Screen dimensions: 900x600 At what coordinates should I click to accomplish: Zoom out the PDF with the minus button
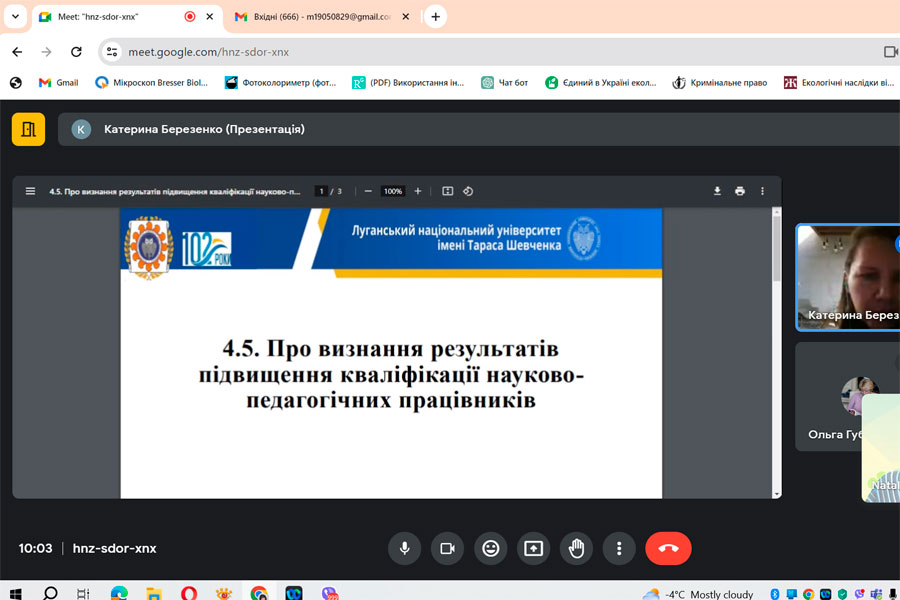coord(368,191)
